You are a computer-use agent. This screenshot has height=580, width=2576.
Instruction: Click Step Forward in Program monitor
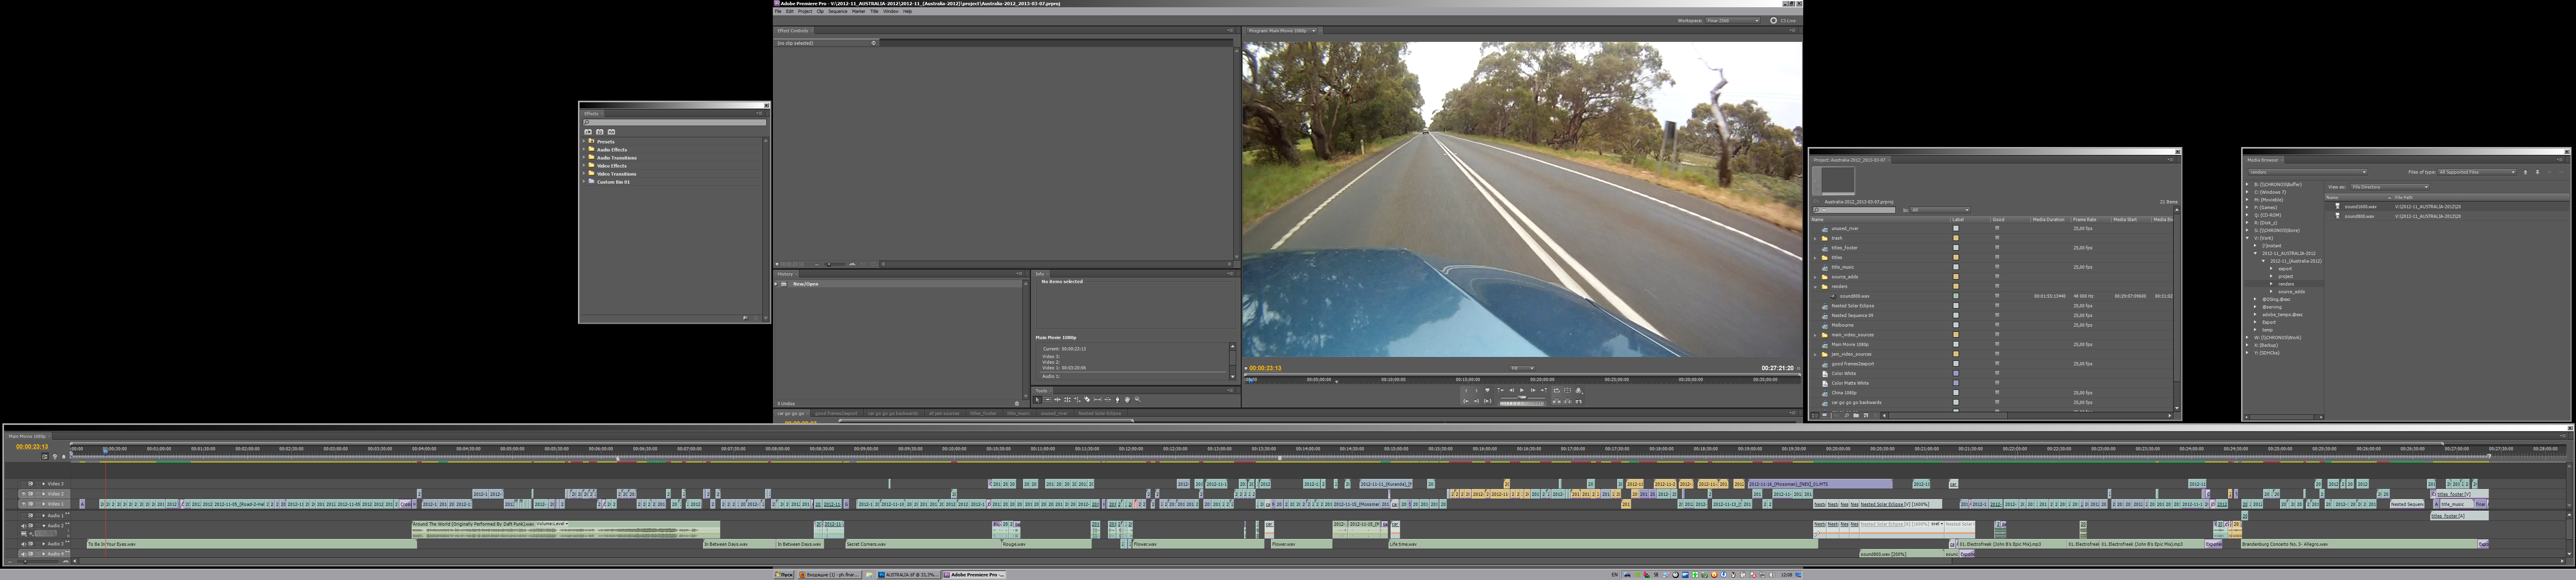pos(1533,390)
